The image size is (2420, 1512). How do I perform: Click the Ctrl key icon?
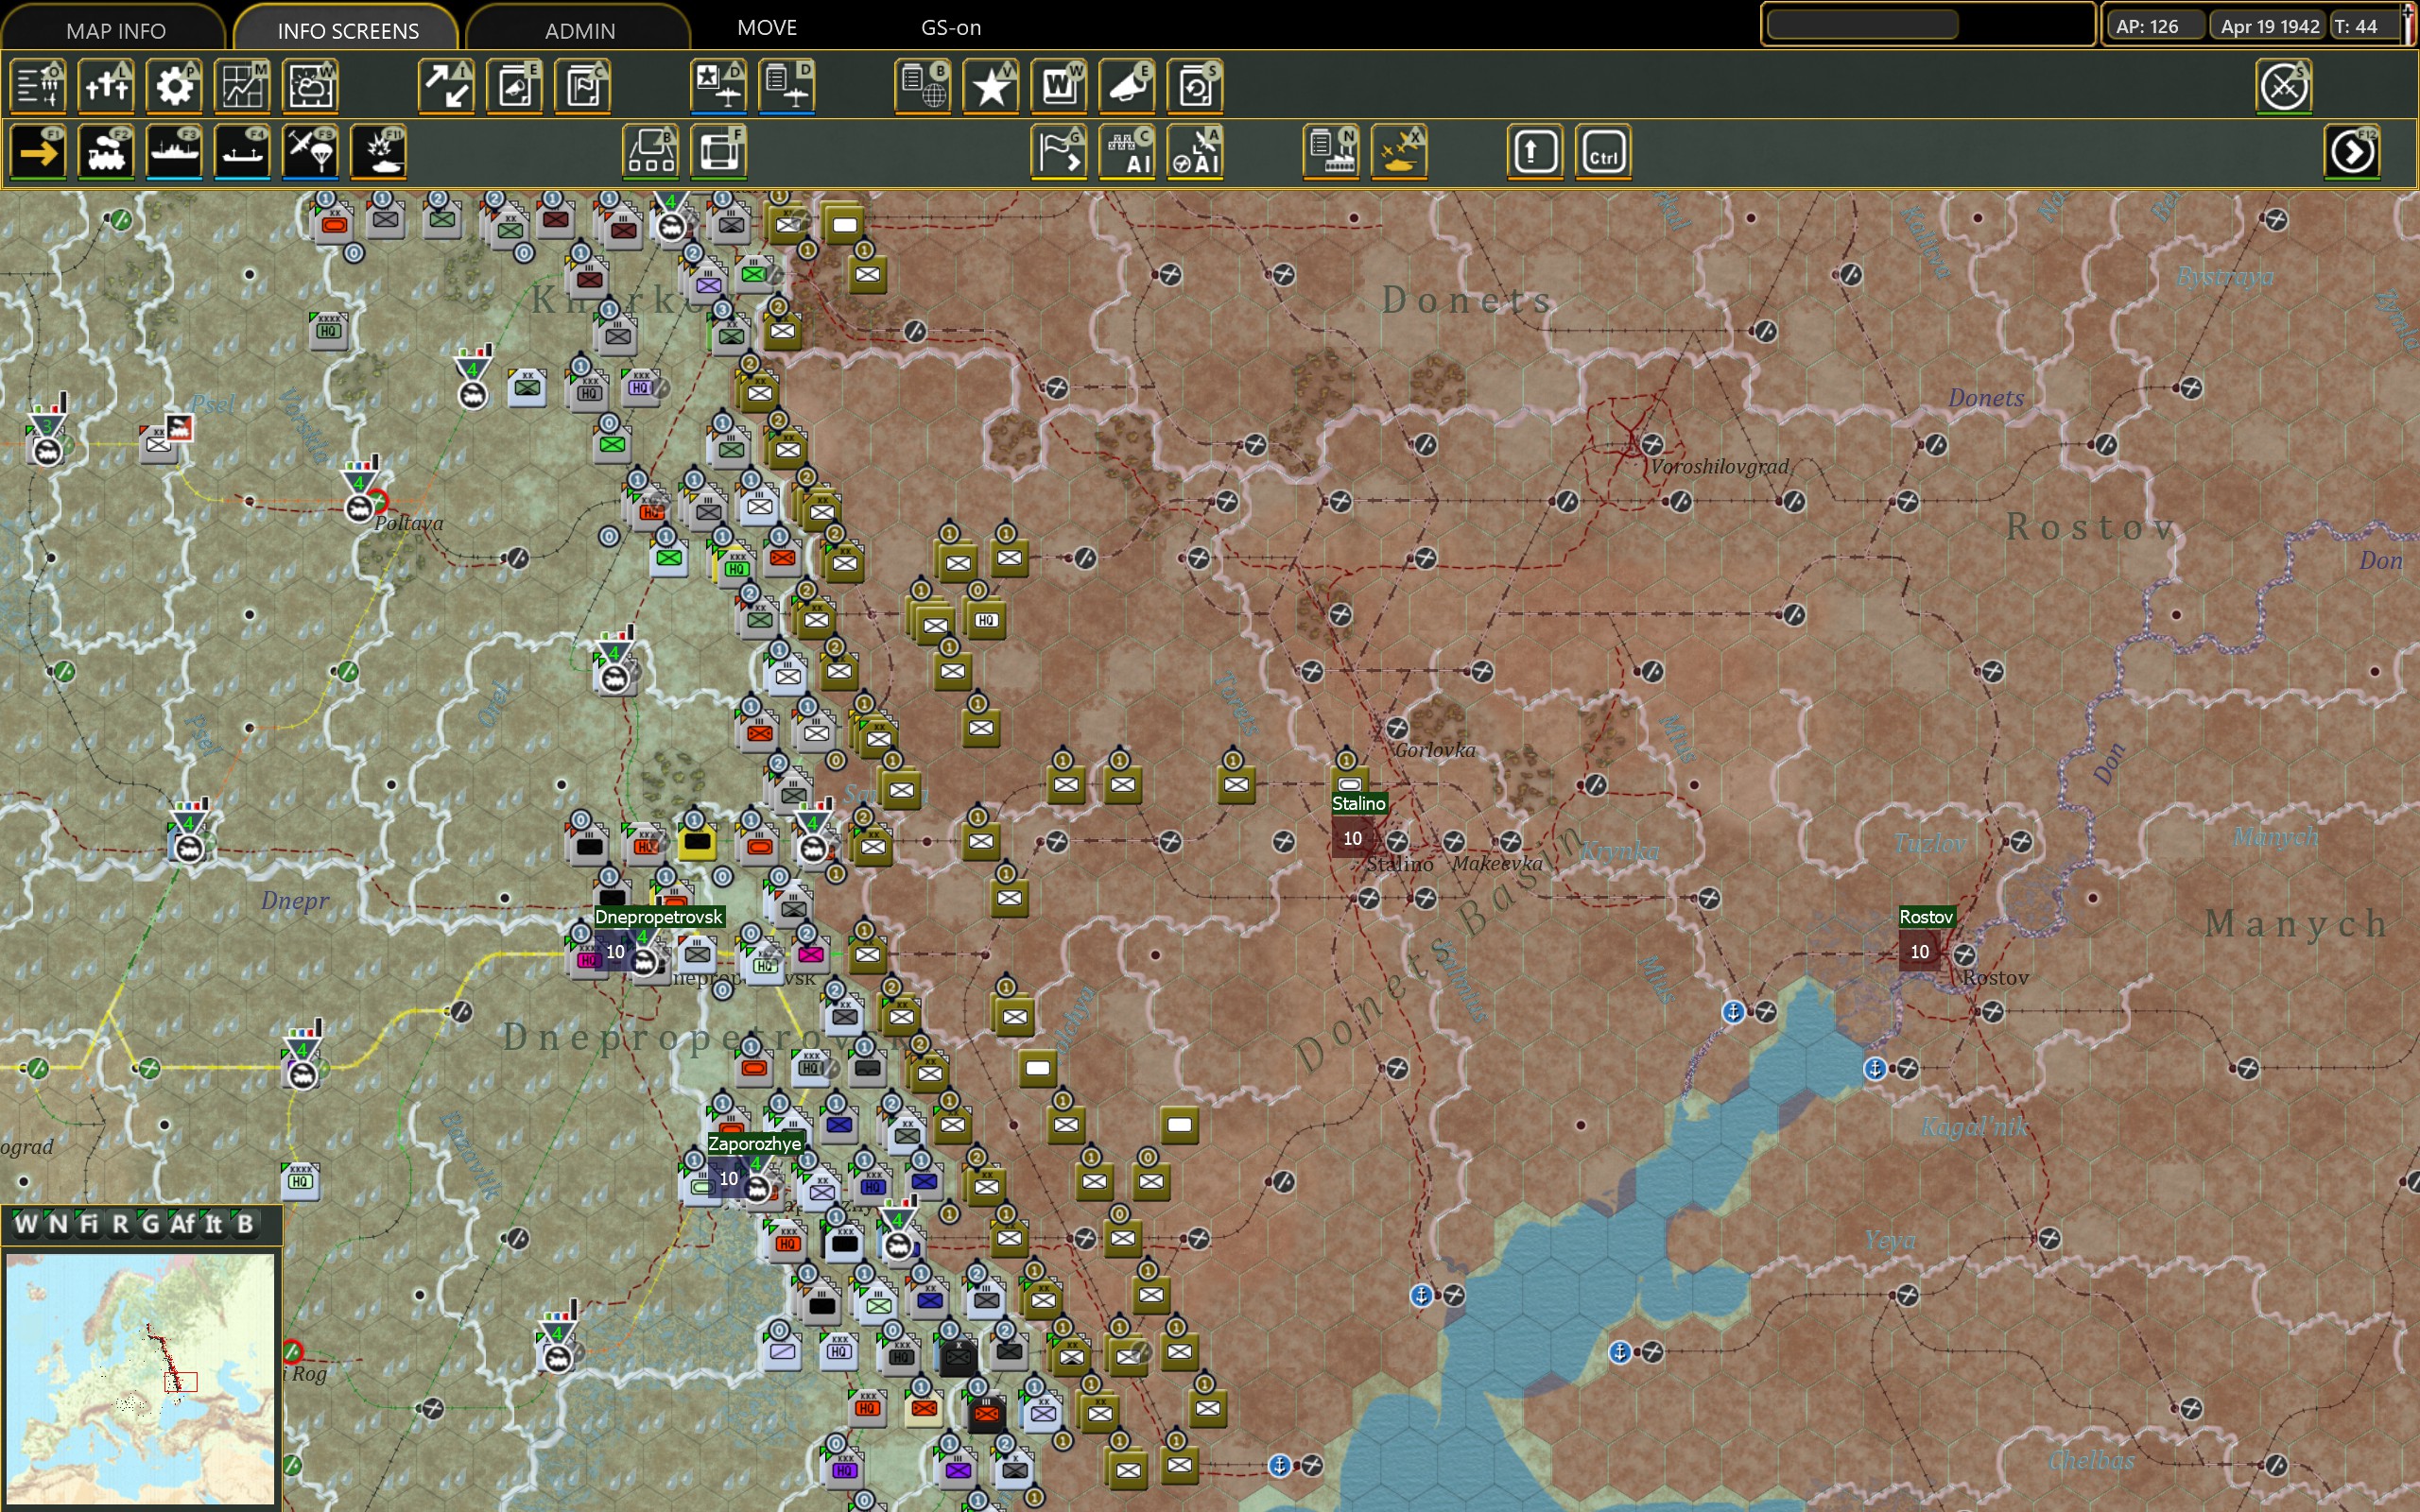coord(1604,153)
